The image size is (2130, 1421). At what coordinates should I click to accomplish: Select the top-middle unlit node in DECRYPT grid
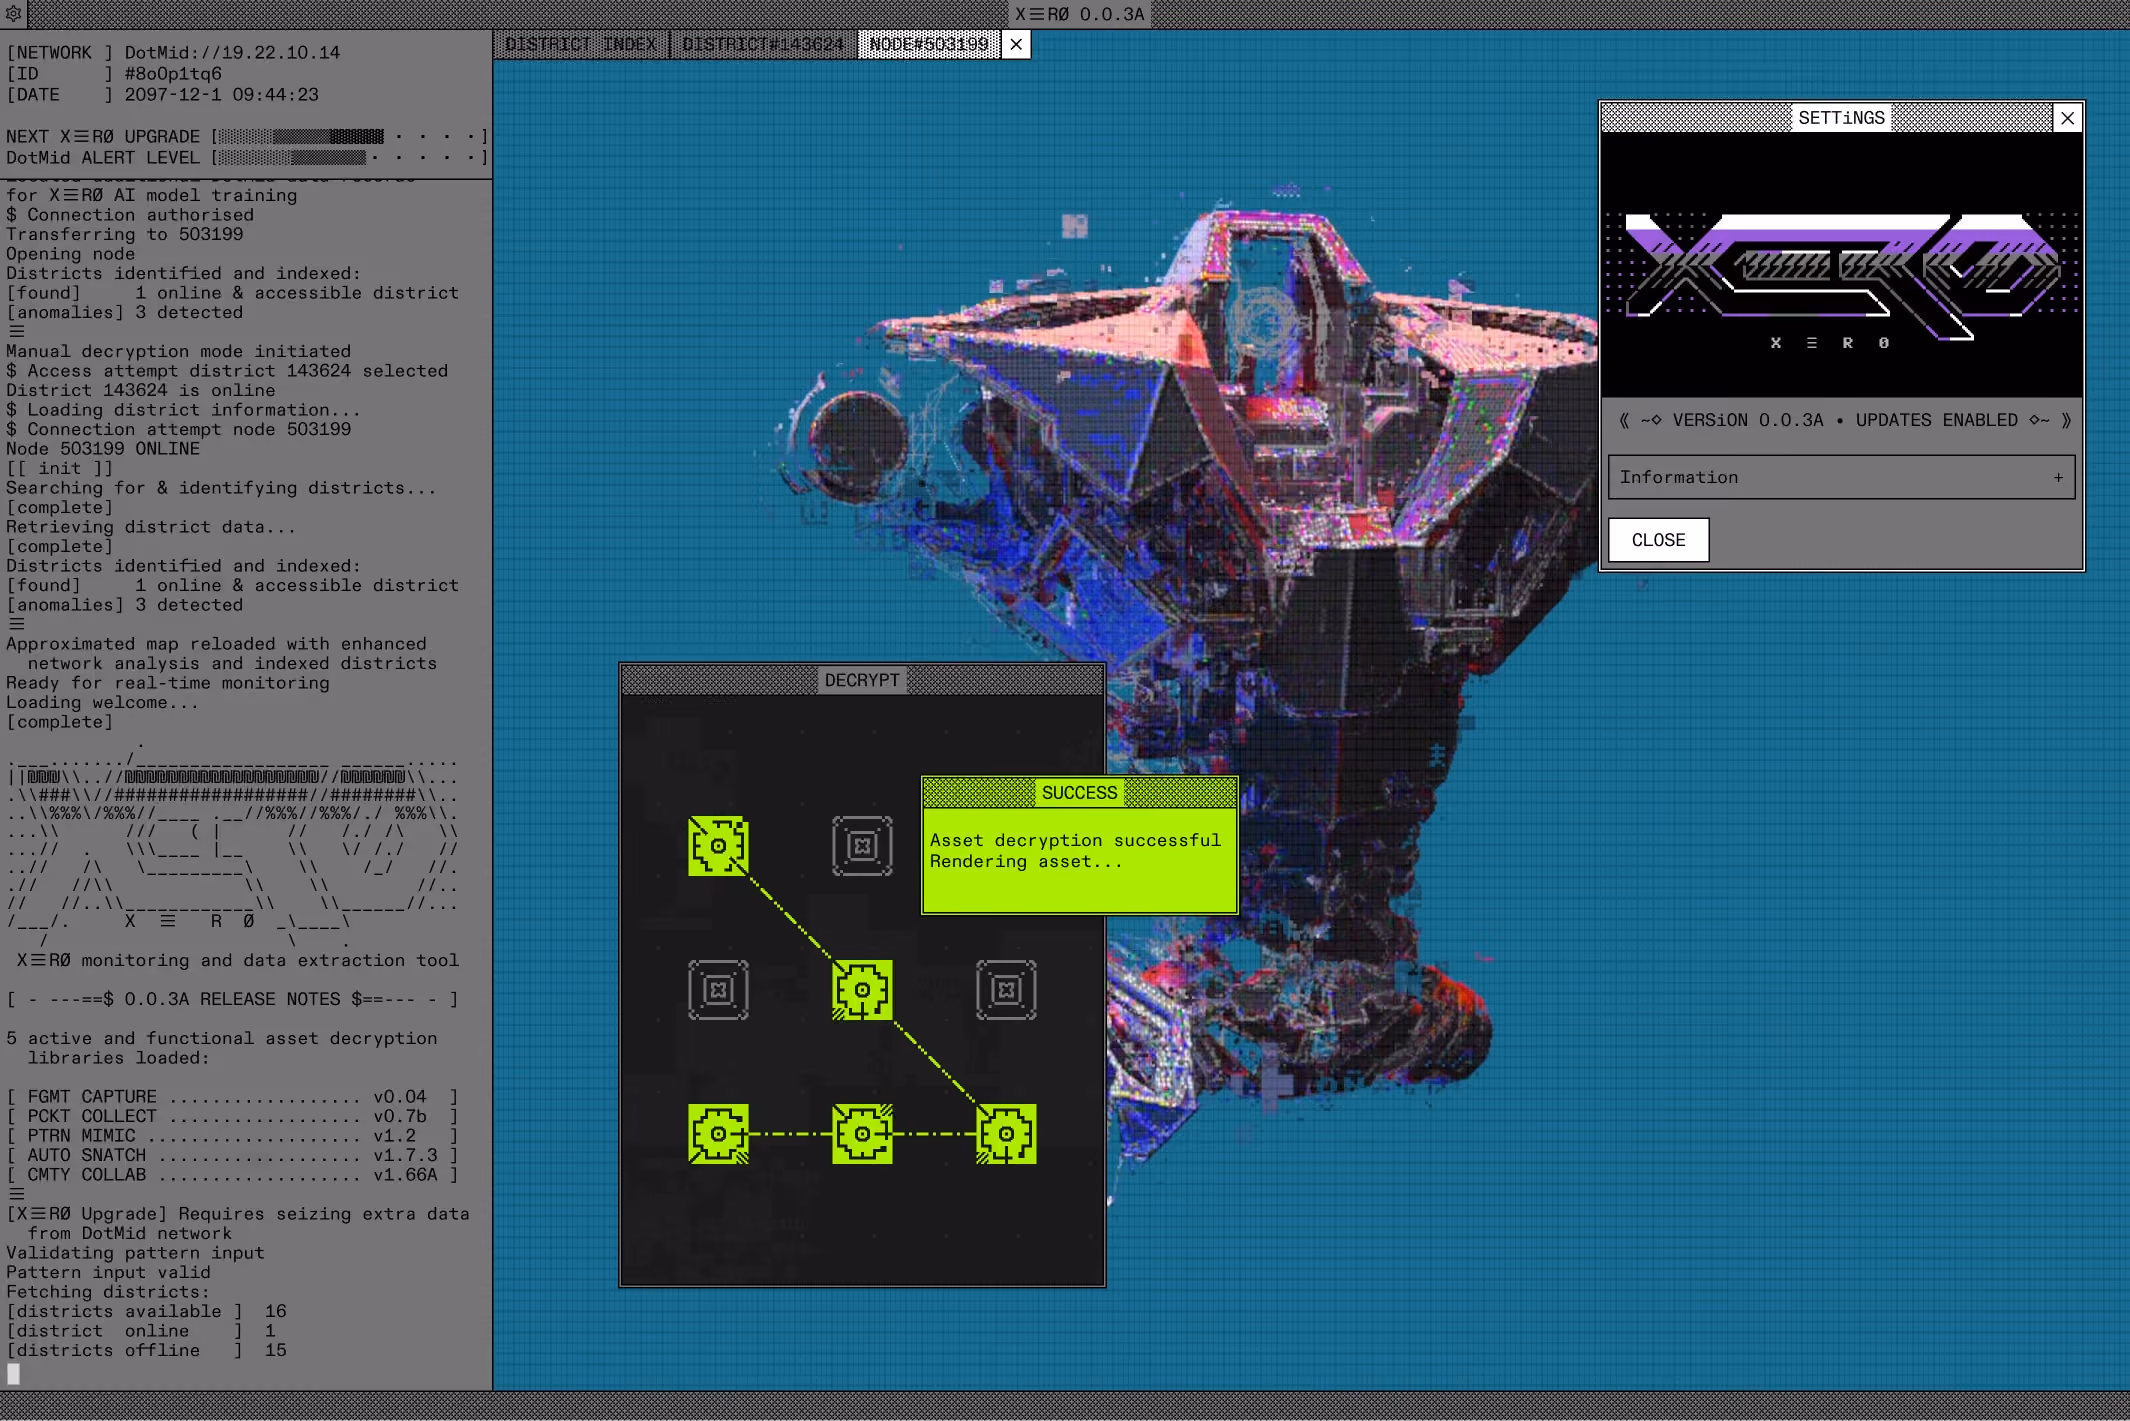(862, 846)
